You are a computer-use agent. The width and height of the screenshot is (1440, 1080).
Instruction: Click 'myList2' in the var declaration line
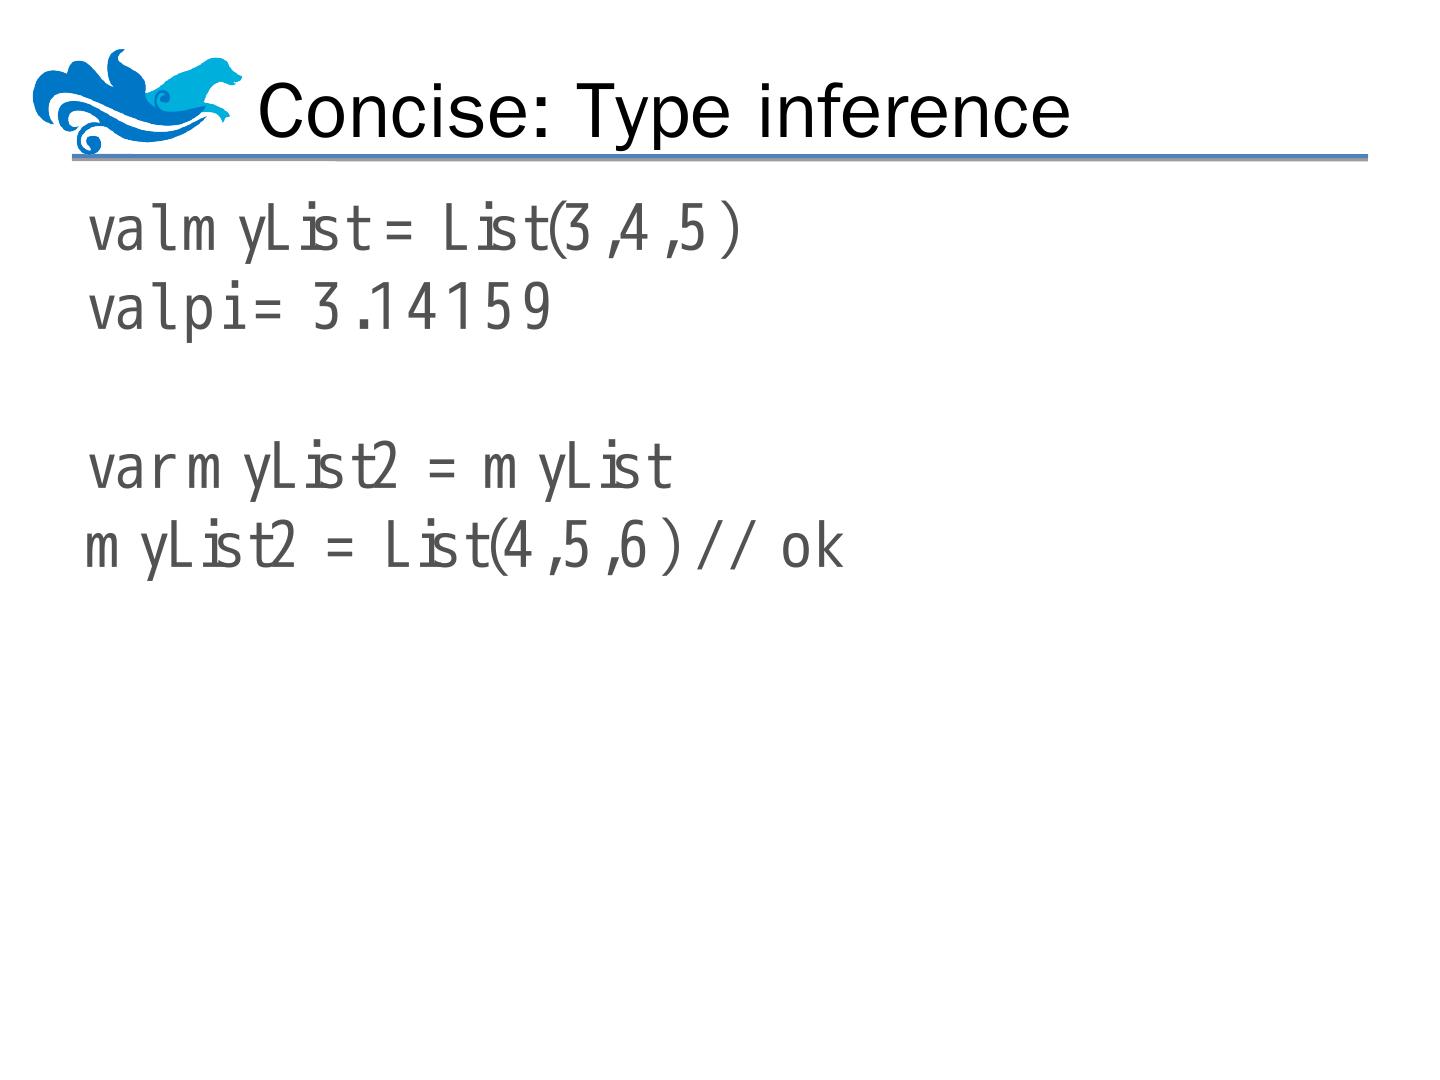click(293, 468)
